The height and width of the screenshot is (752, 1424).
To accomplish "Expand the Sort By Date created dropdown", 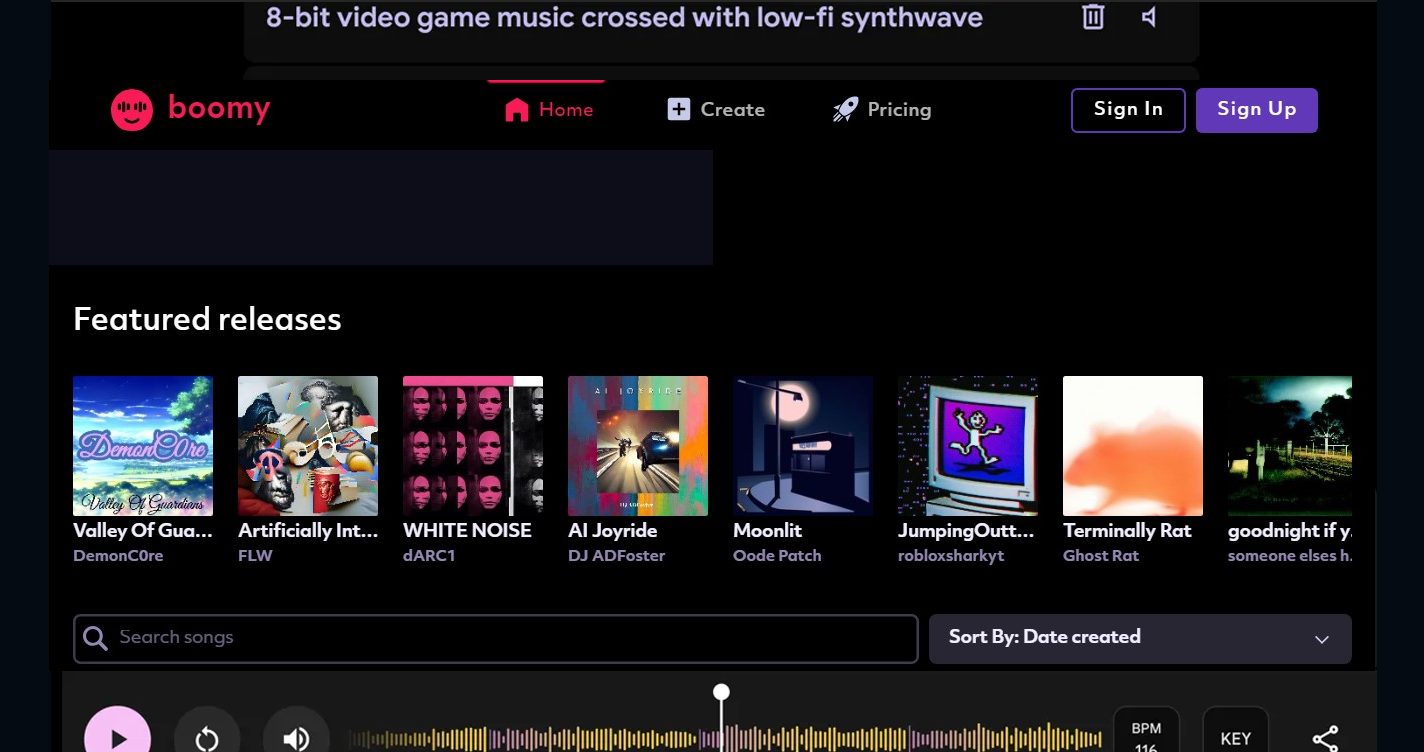I will pos(1140,638).
